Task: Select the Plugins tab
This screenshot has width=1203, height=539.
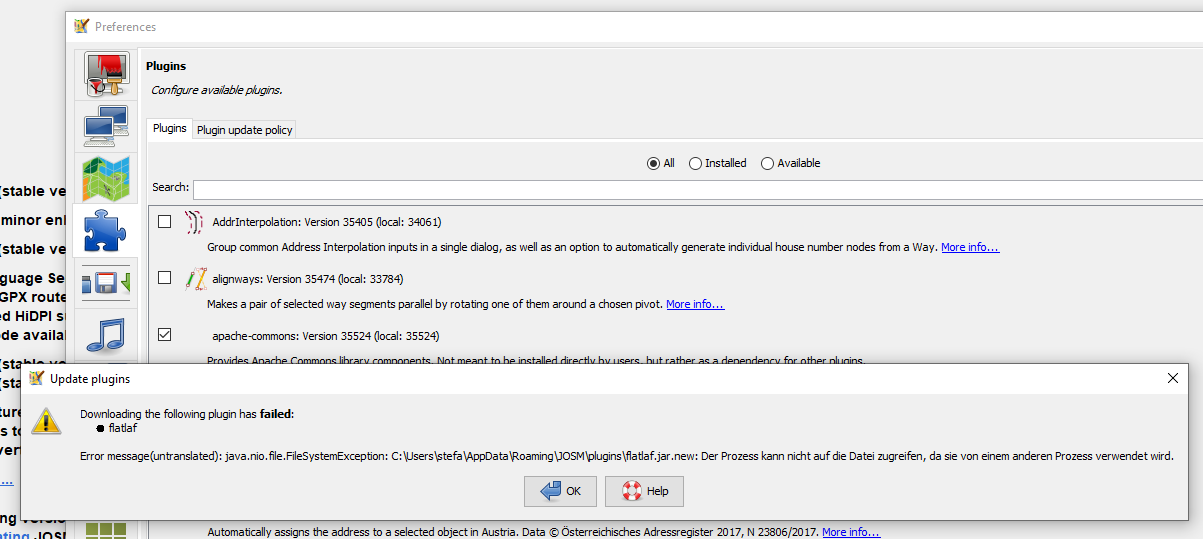Action: 170,129
